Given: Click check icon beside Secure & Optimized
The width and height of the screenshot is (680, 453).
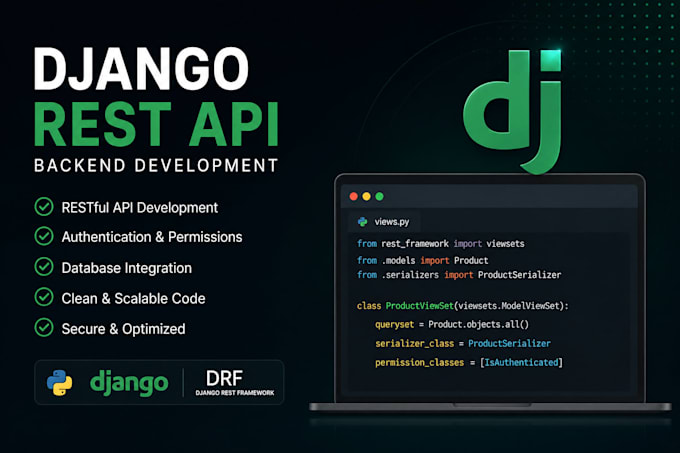Looking at the screenshot, I should pos(44,327).
